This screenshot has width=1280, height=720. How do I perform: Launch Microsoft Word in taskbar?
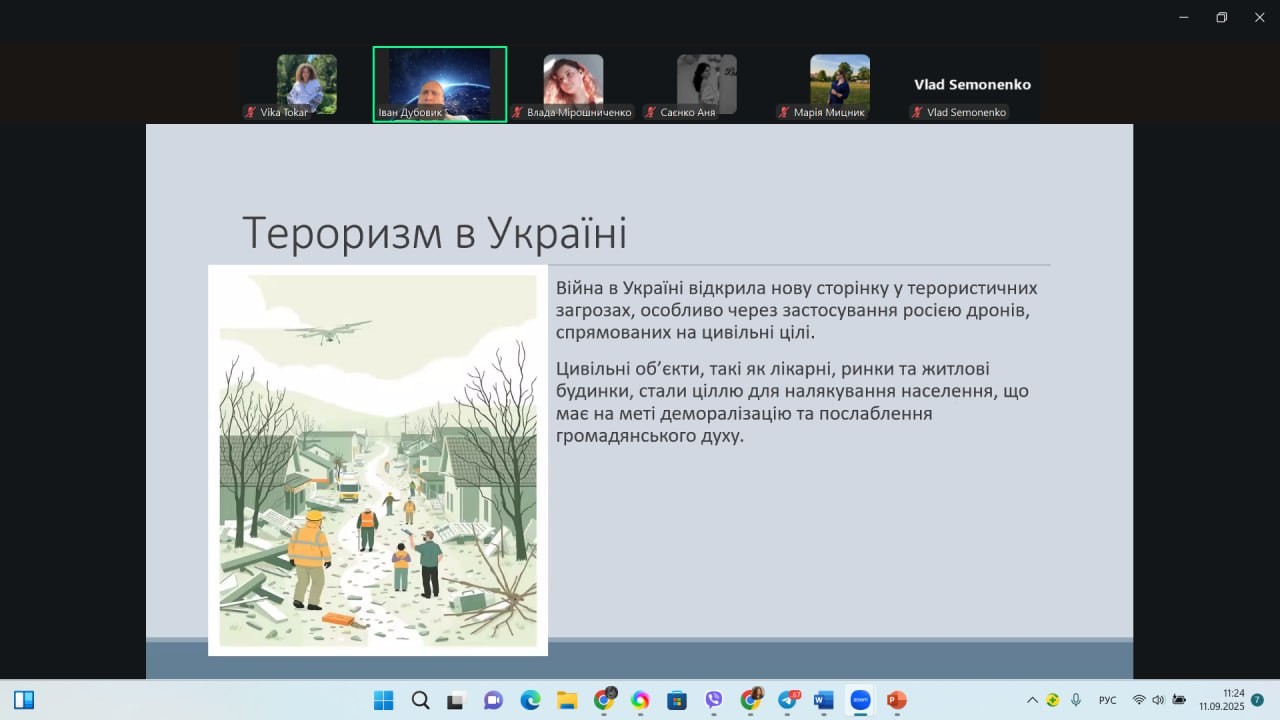coord(823,700)
